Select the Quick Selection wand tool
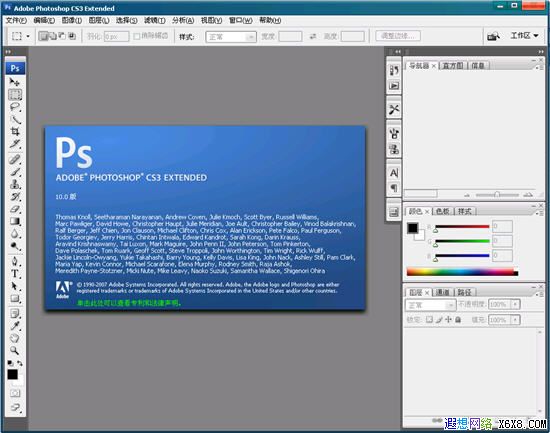This screenshot has height=433, width=550. pos(15,119)
